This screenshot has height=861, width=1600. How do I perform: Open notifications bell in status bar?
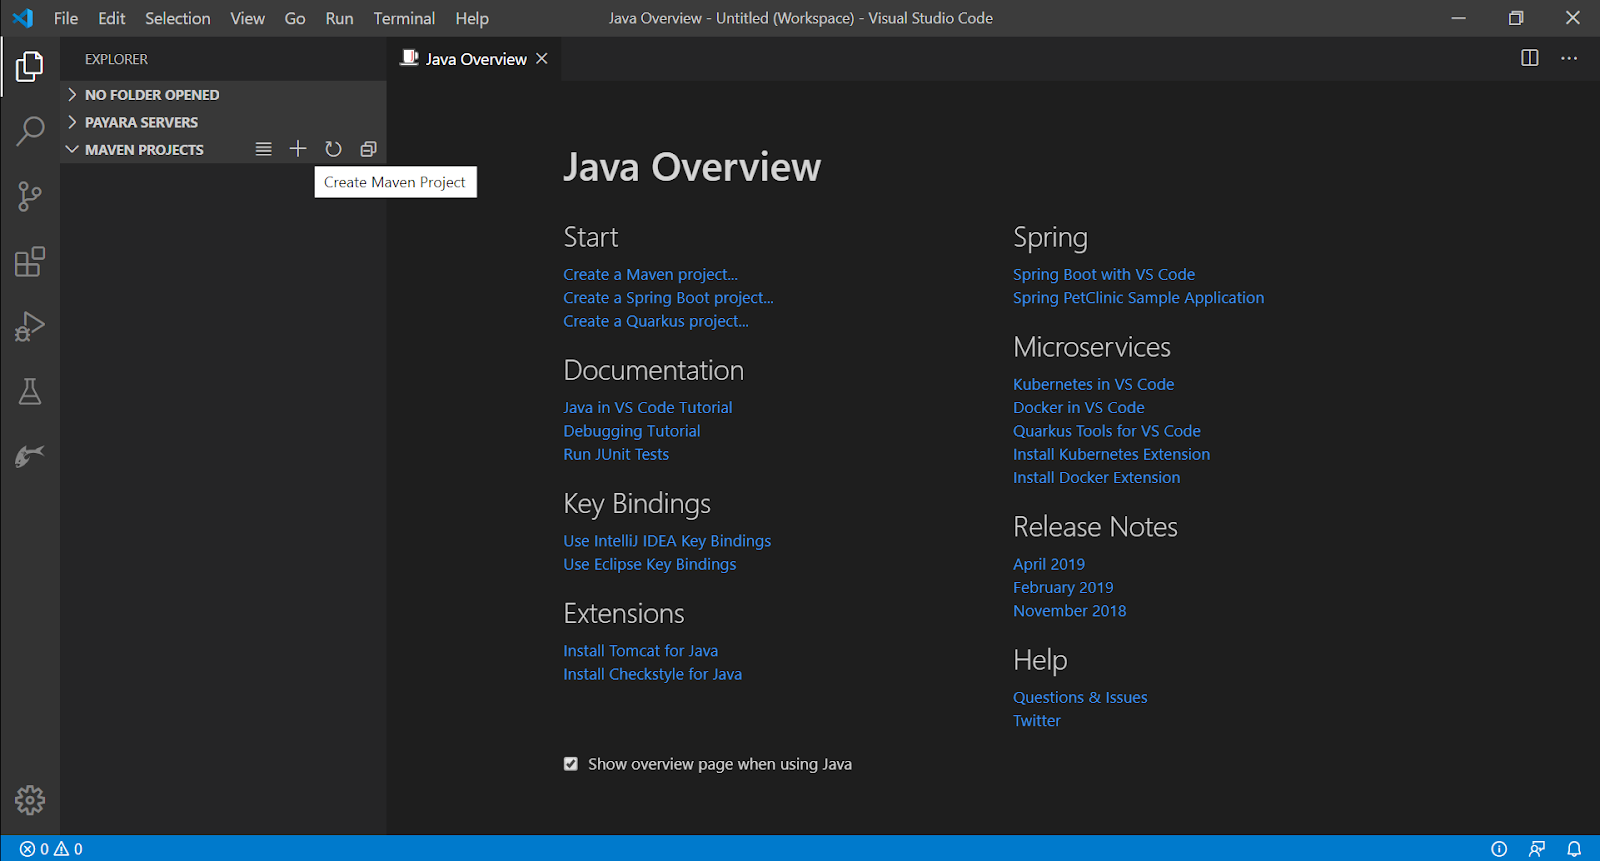tap(1573, 849)
